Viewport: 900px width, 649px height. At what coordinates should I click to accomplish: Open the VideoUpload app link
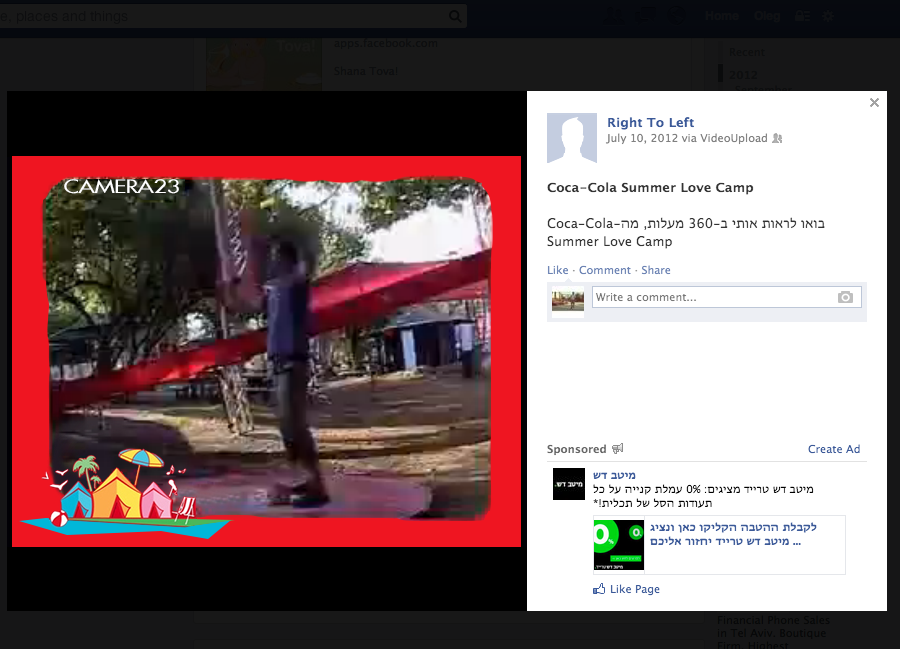tap(734, 138)
